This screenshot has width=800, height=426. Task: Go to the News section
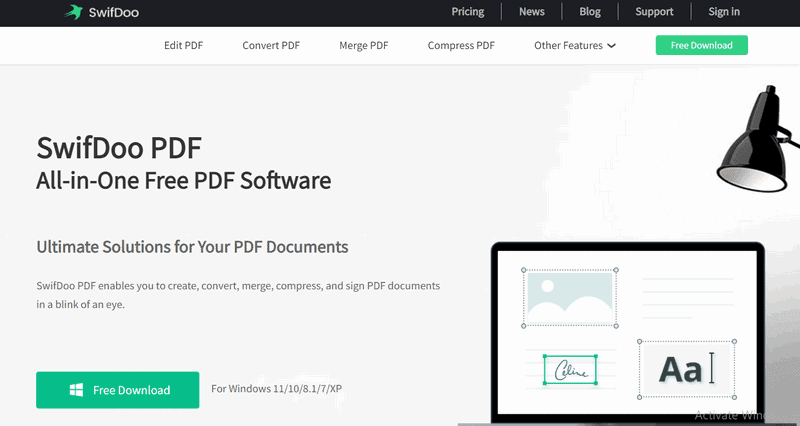pyautogui.click(x=532, y=12)
